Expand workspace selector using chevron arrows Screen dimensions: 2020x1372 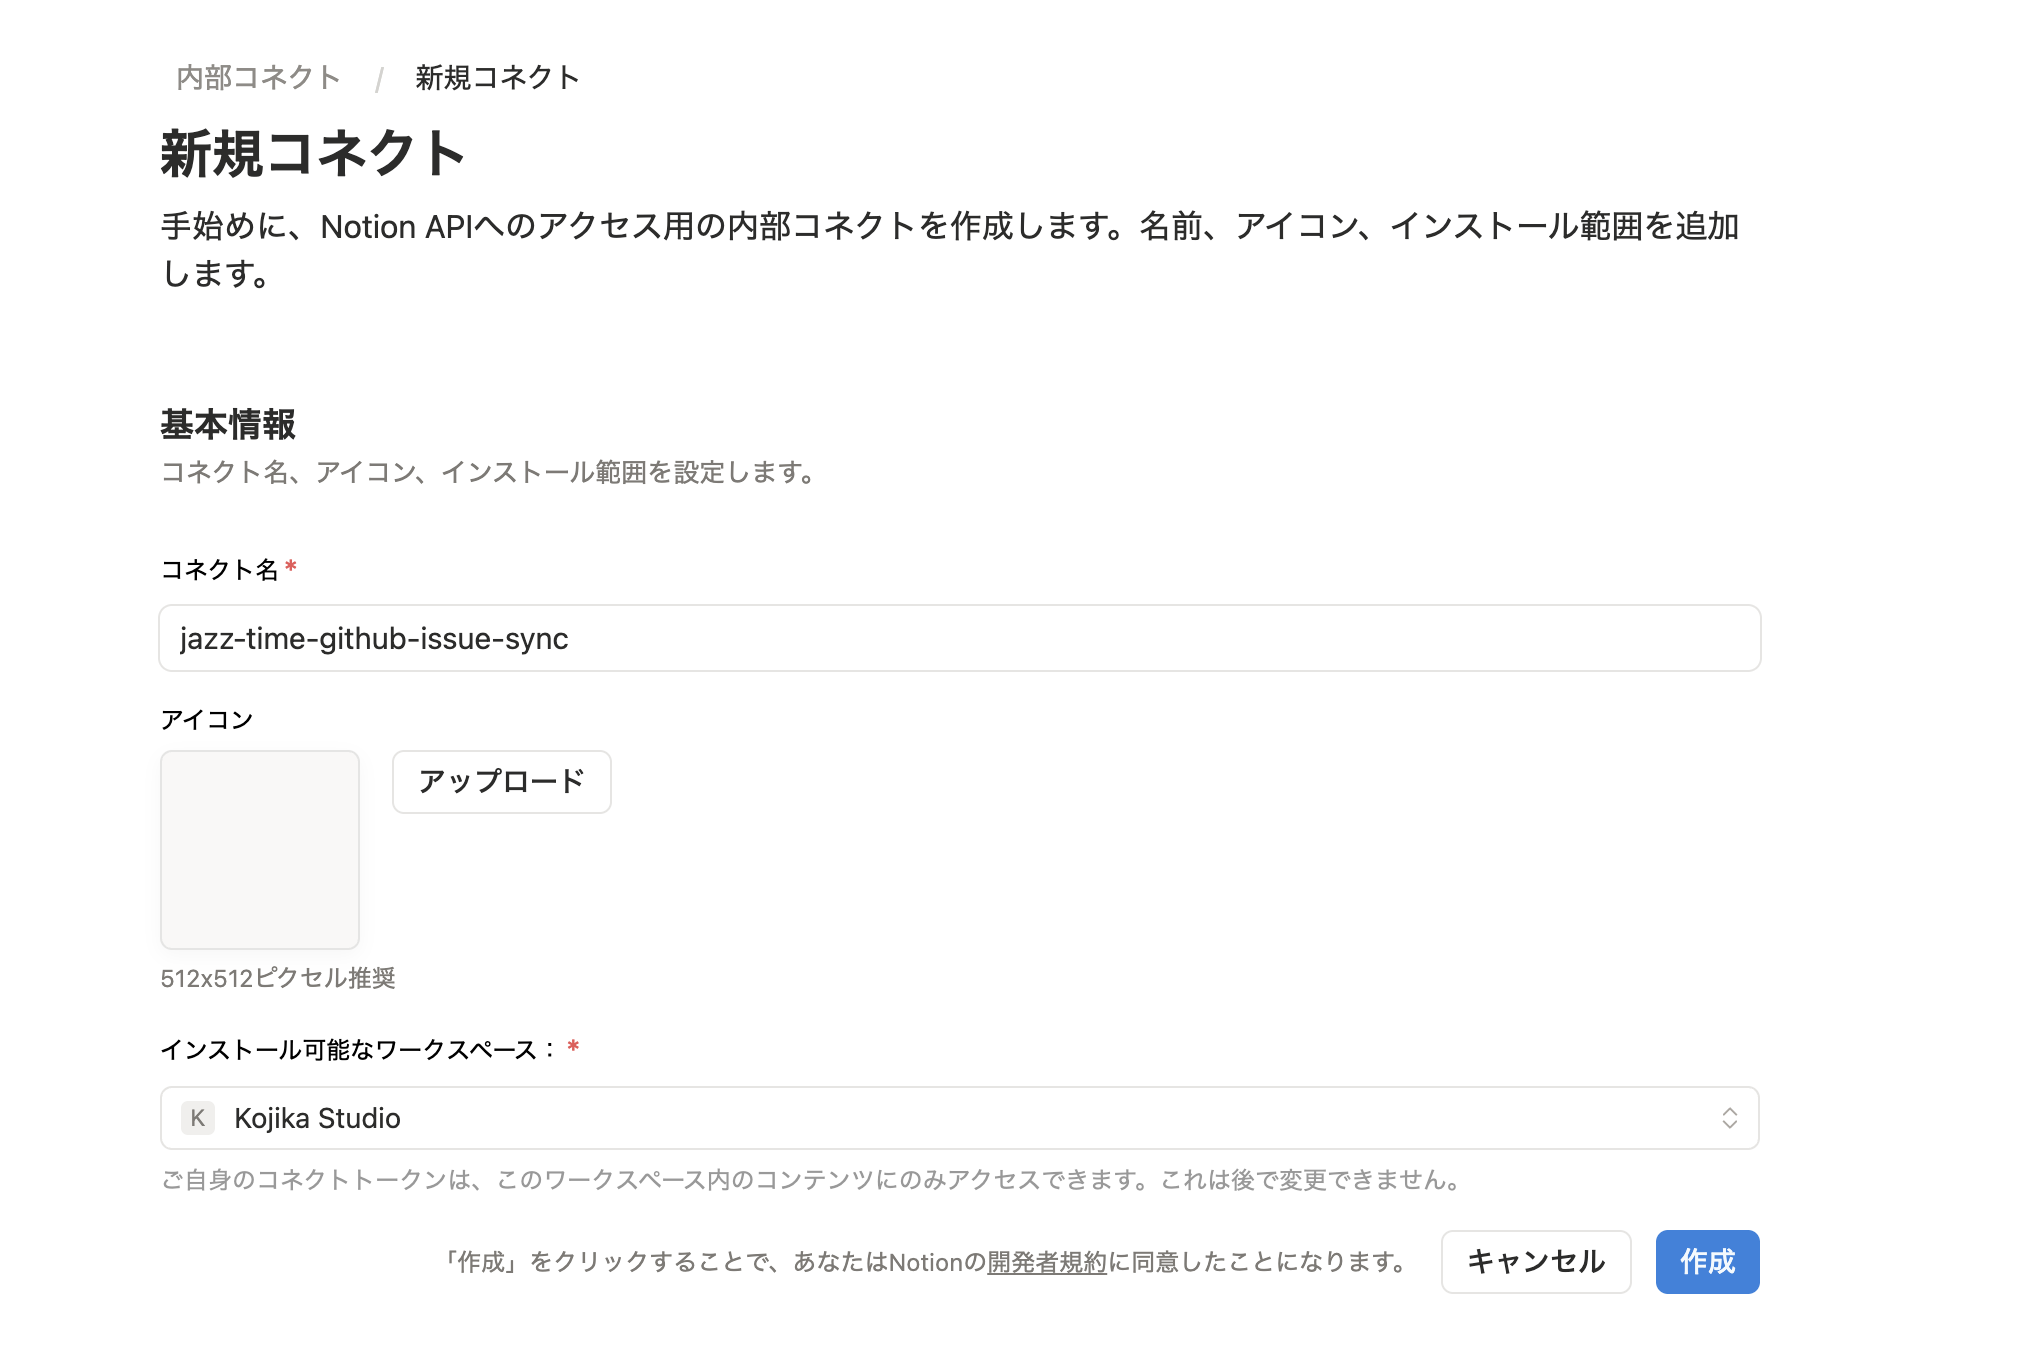click(1729, 1118)
